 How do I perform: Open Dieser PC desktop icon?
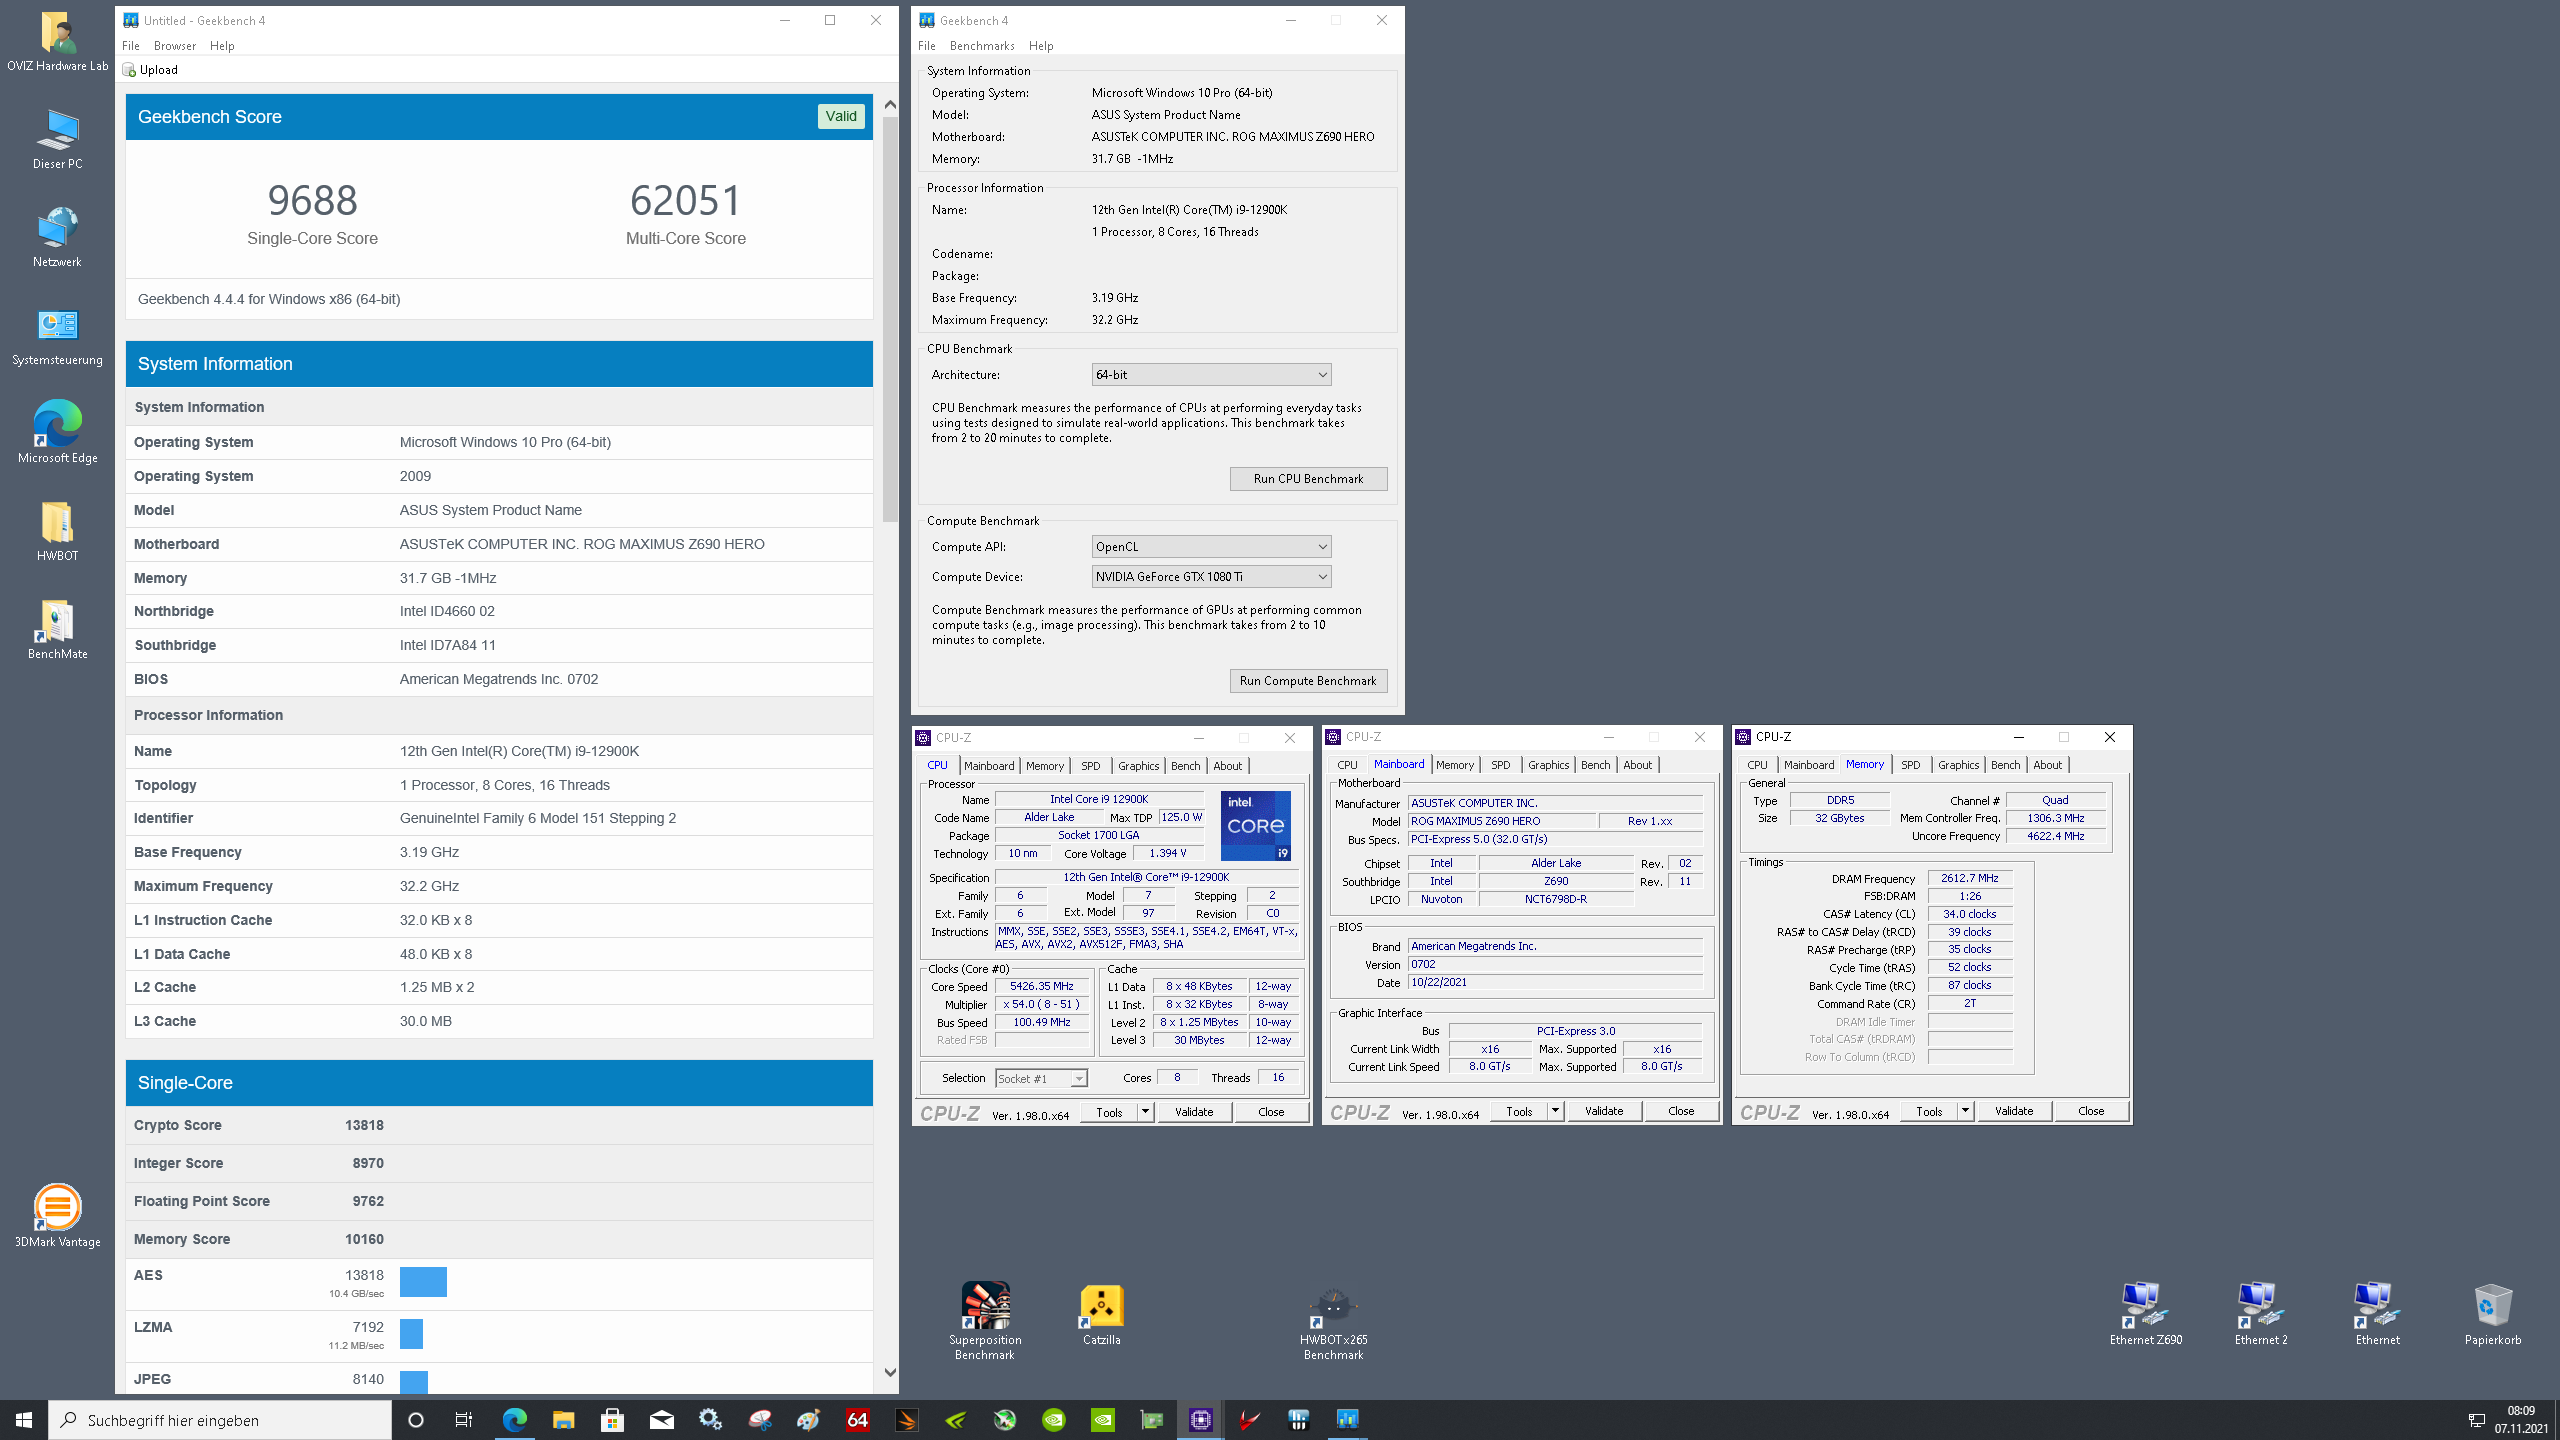click(57, 139)
